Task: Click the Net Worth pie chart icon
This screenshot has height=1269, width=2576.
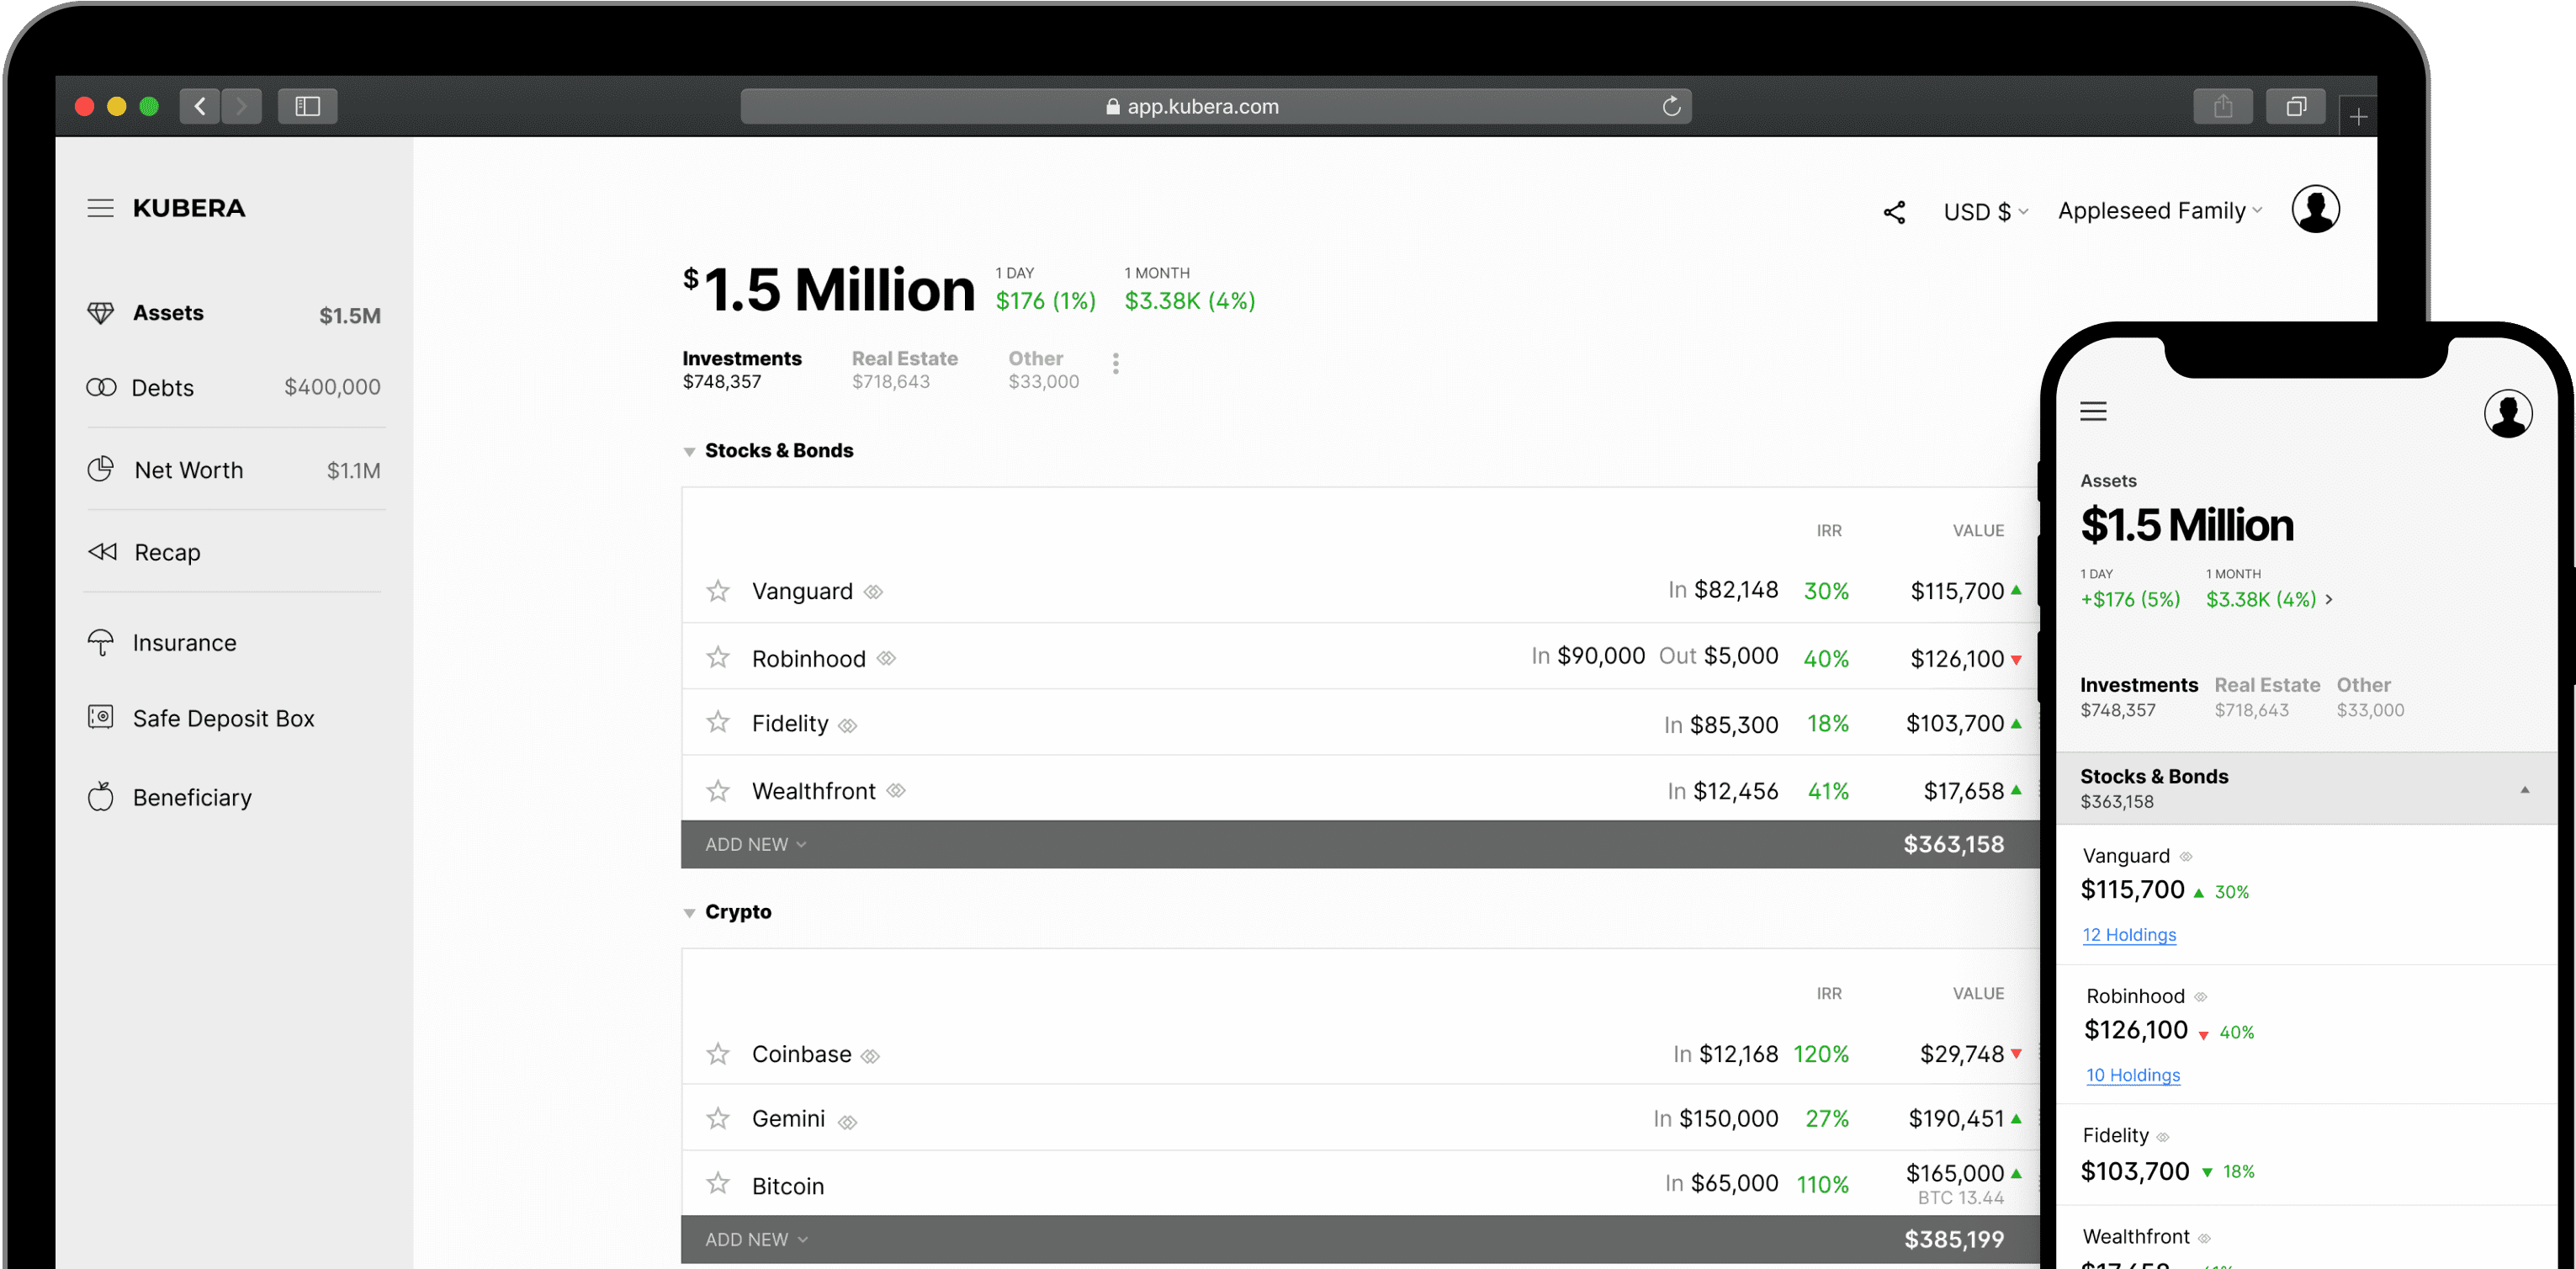Action: click(x=100, y=469)
